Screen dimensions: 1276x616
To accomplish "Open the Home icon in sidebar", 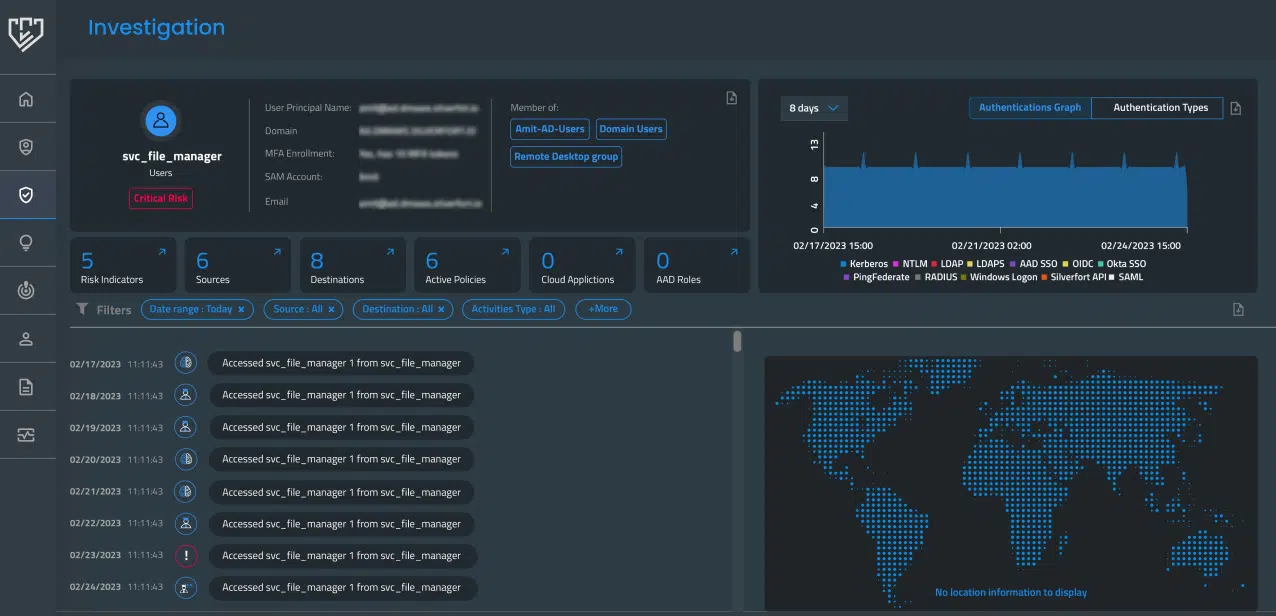I will 27,99.
